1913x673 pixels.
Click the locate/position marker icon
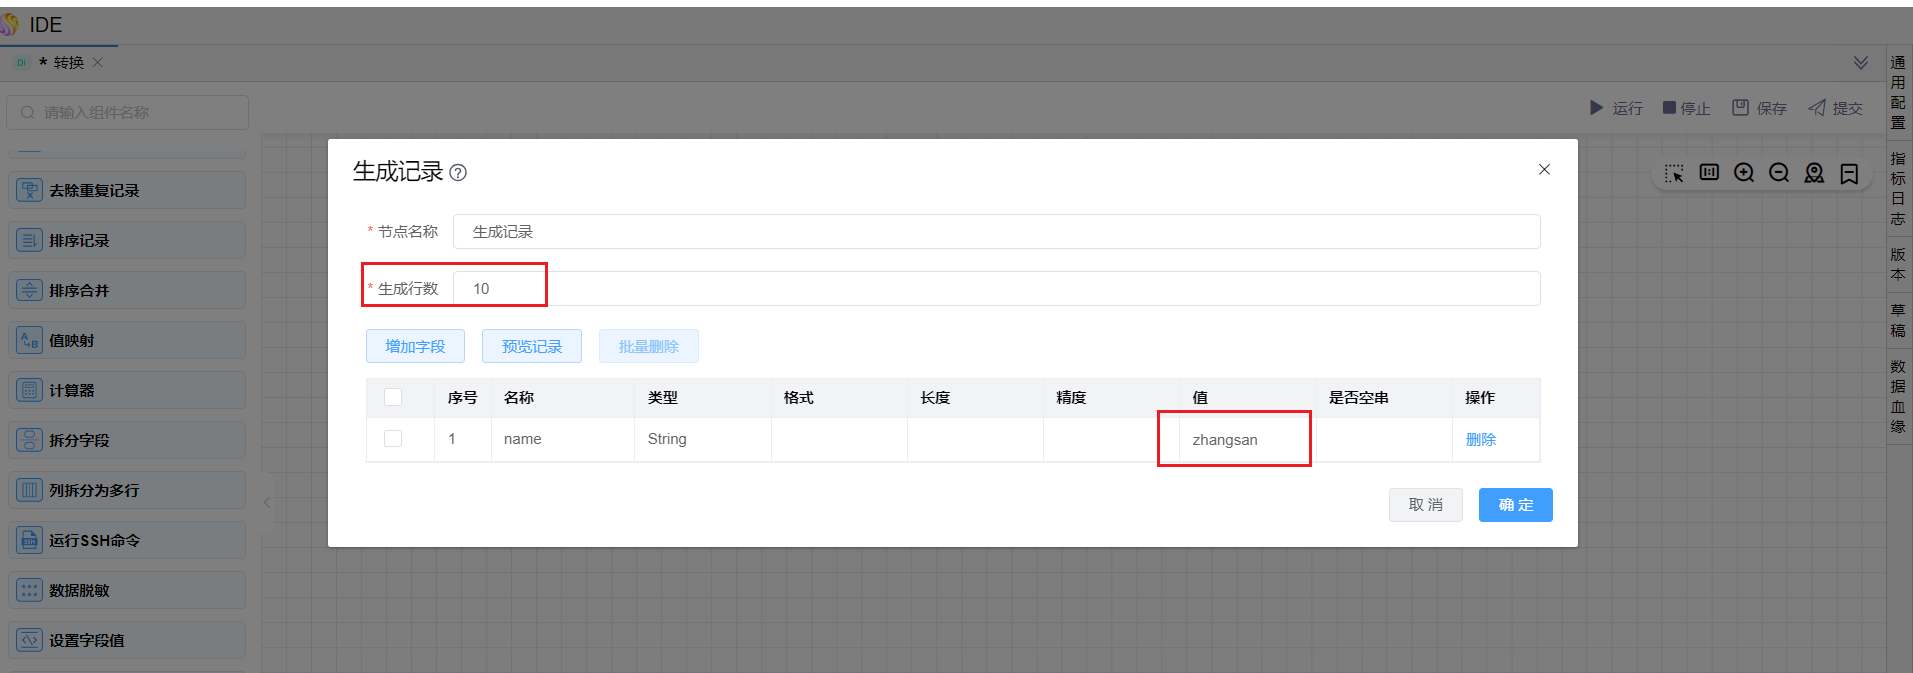(1814, 173)
